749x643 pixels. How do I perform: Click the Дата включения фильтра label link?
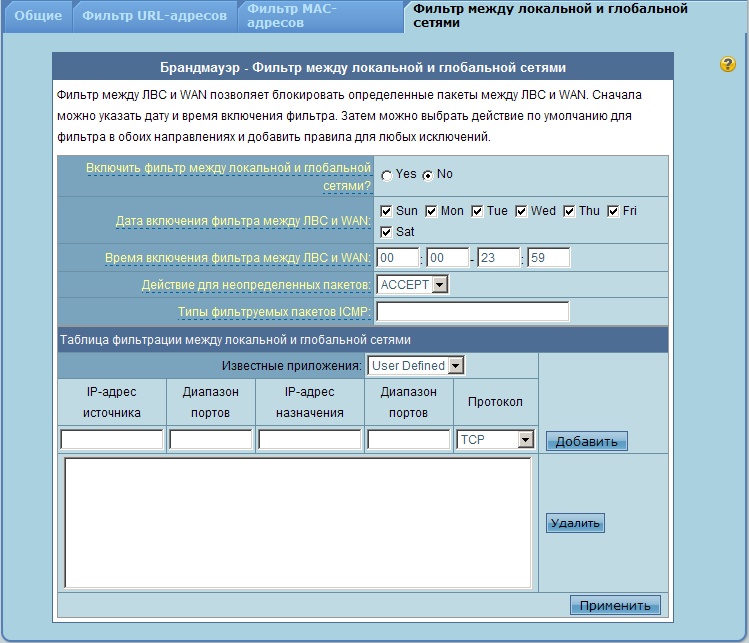click(243, 221)
